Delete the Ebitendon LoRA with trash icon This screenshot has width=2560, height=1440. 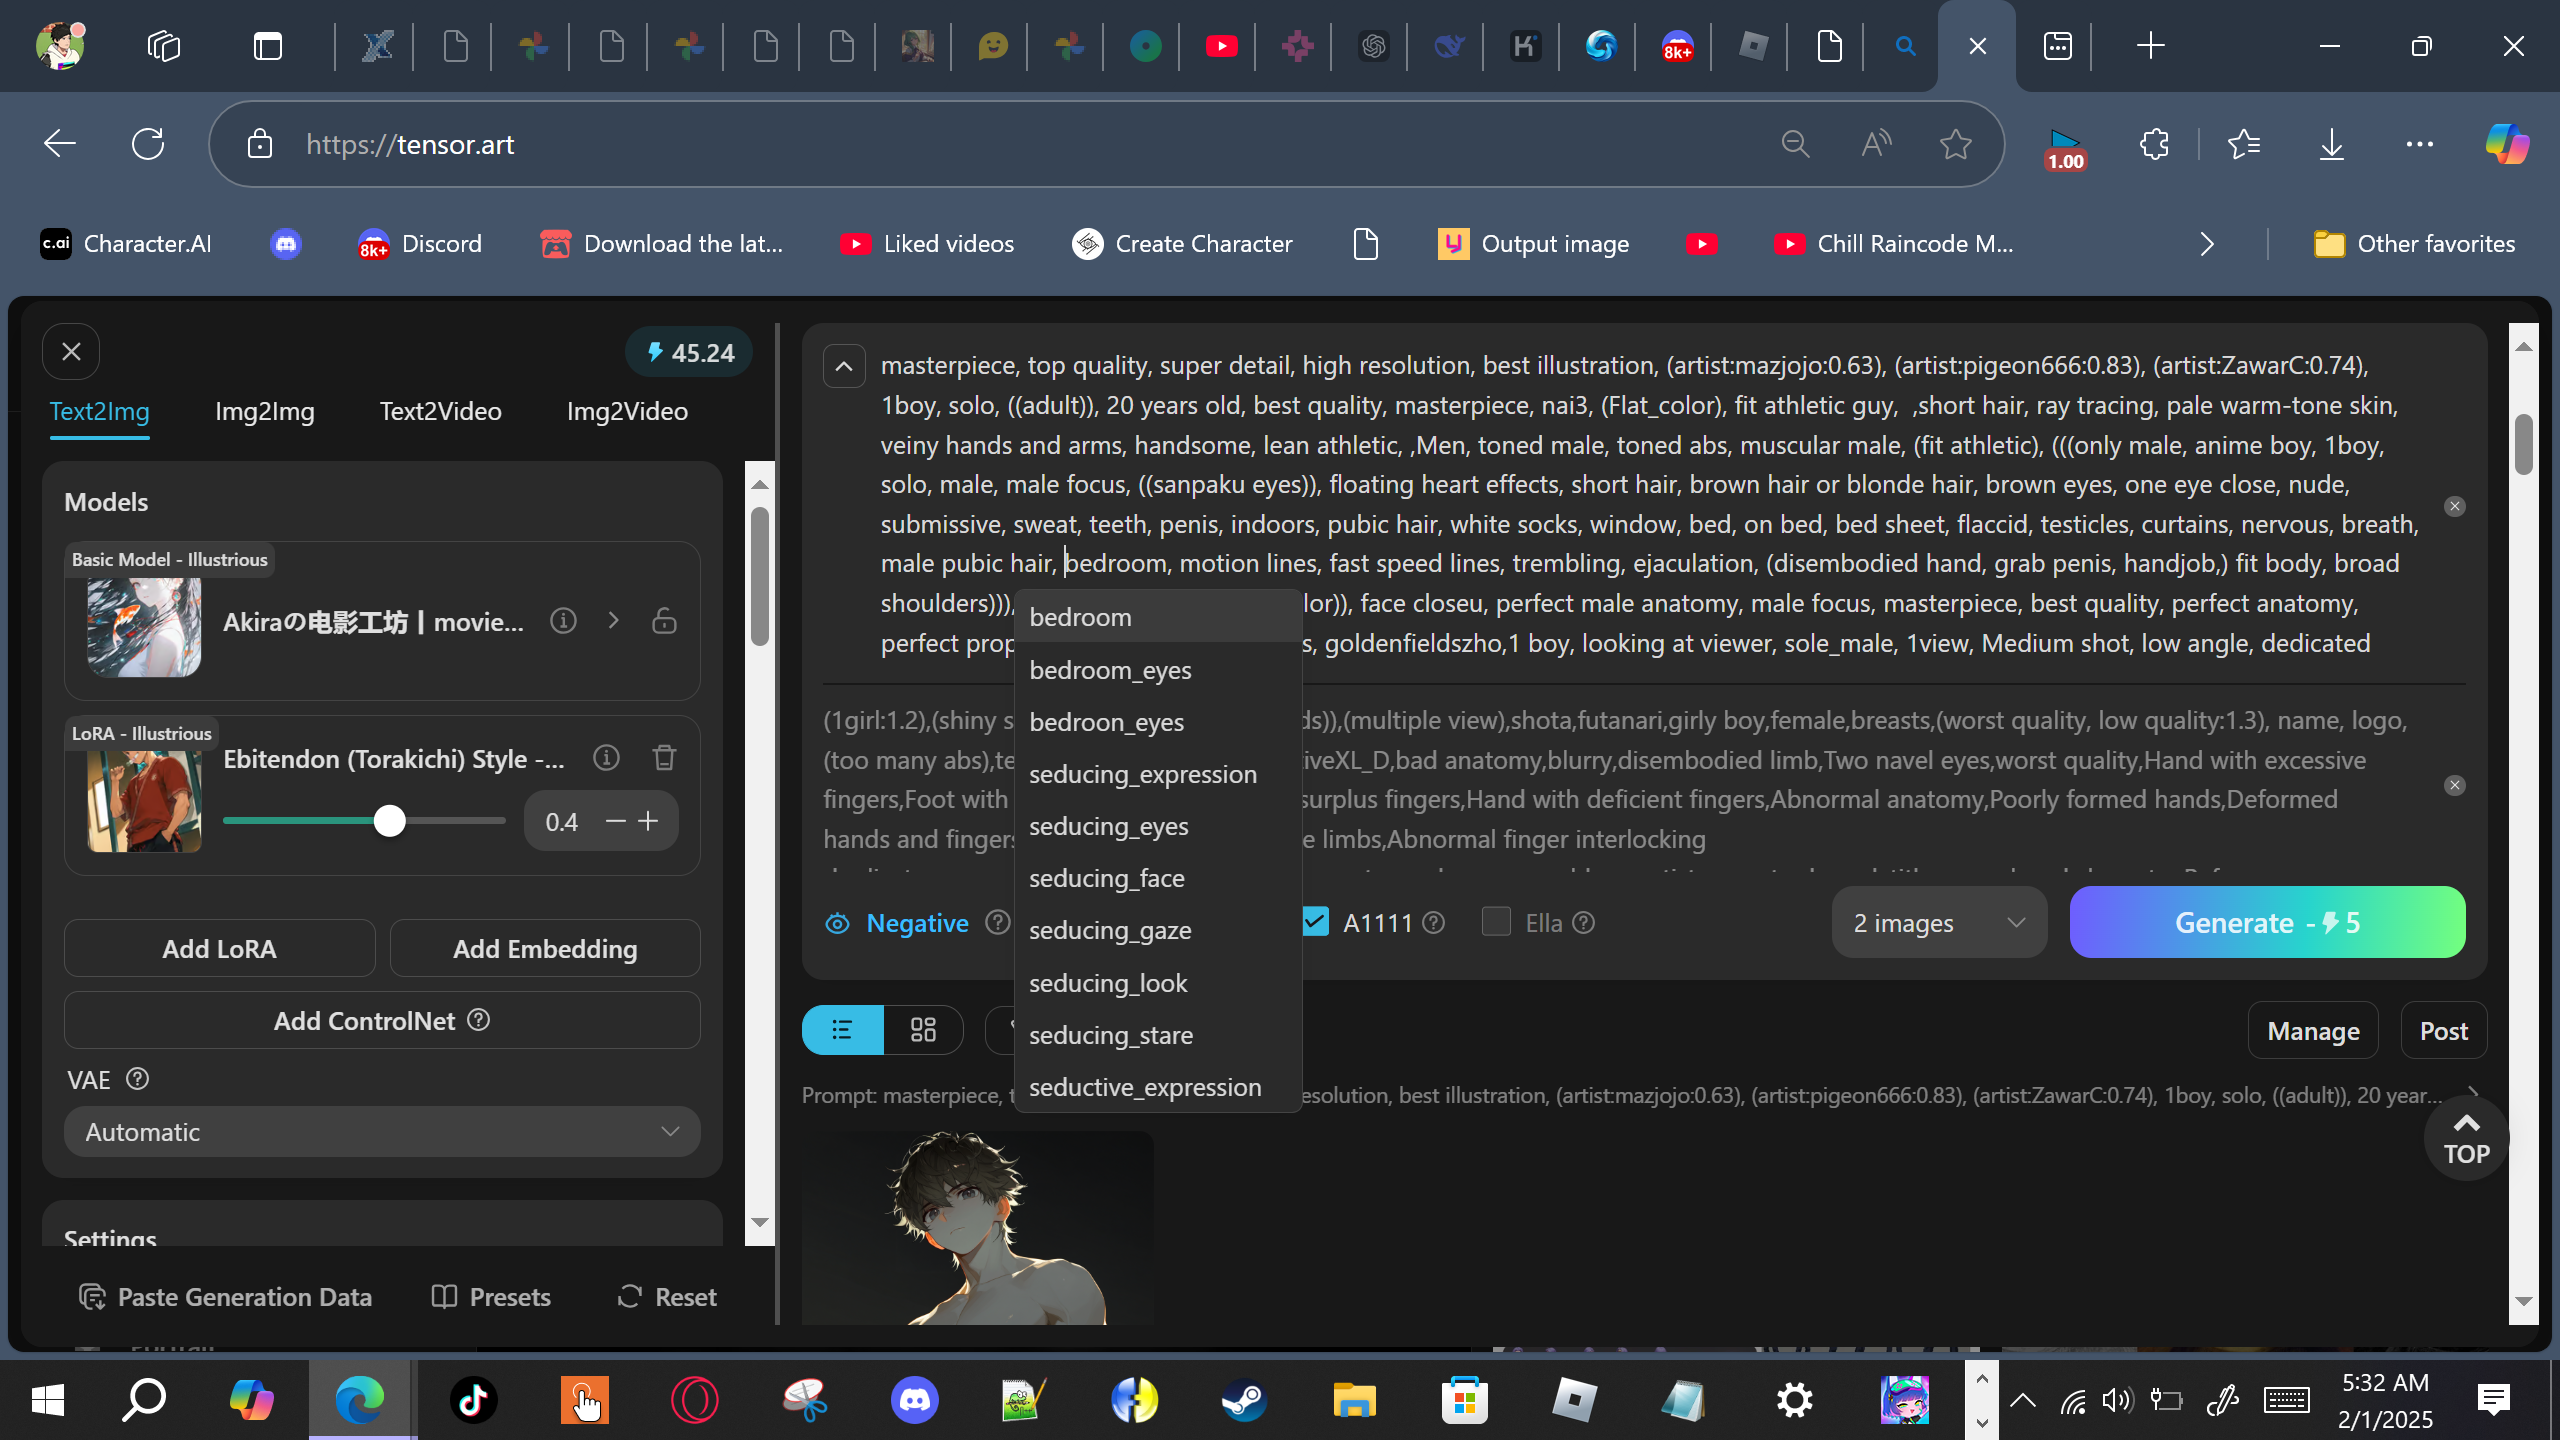(664, 758)
